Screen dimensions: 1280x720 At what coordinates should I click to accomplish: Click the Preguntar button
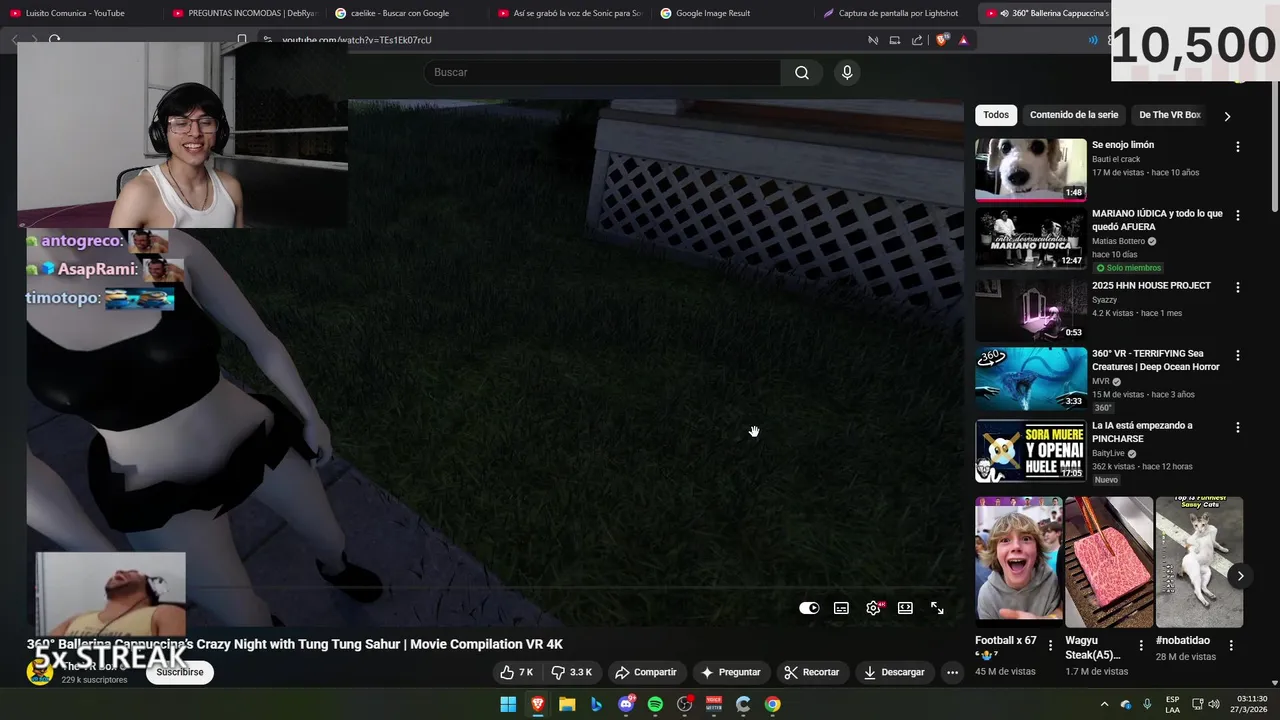731,672
